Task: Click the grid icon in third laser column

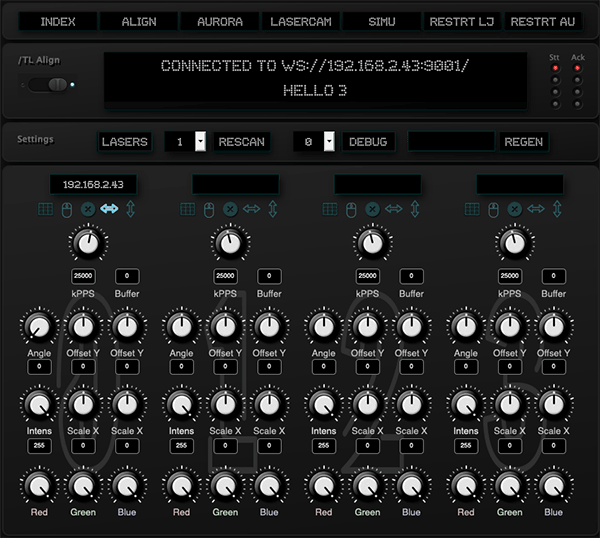Action: click(329, 209)
